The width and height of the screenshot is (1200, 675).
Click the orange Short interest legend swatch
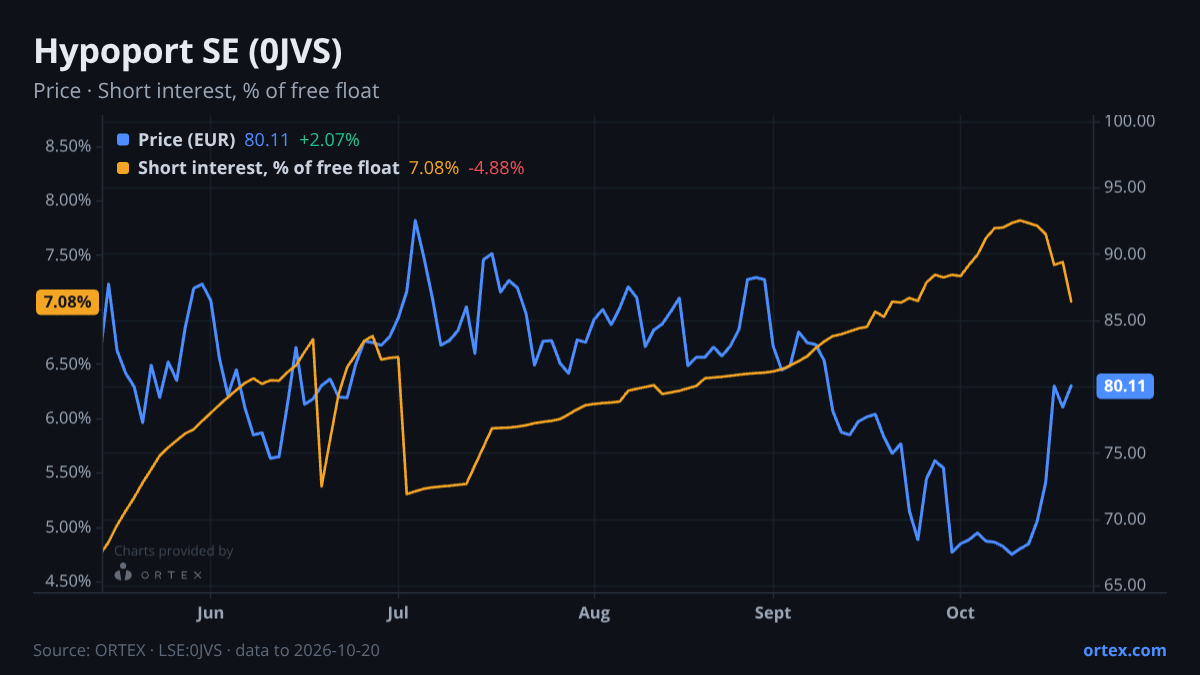(x=123, y=168)
